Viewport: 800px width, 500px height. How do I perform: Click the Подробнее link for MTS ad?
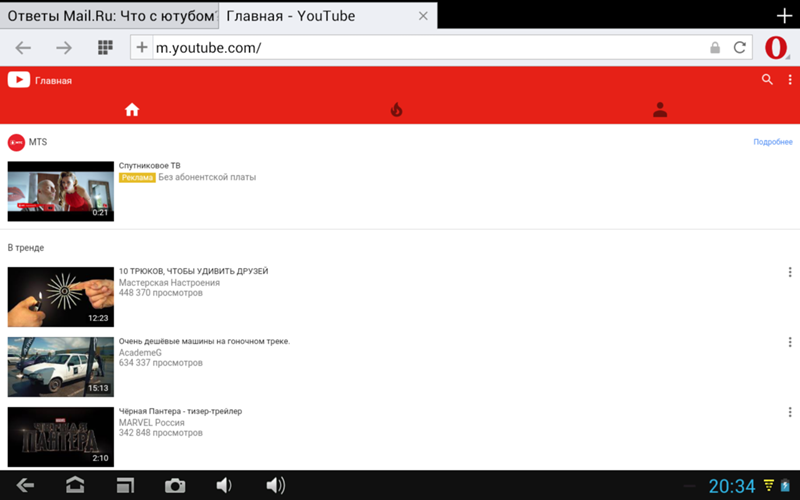[772, 142]
